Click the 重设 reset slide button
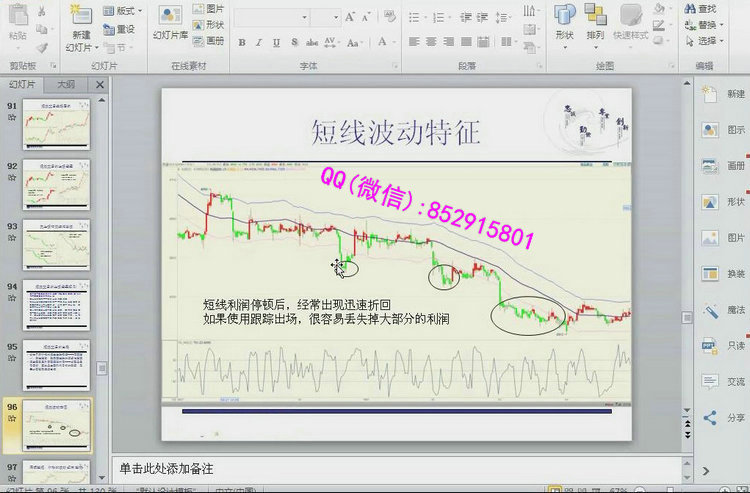Image resolution: width=750 pixels, height=493 pixels. pos(118,27)
